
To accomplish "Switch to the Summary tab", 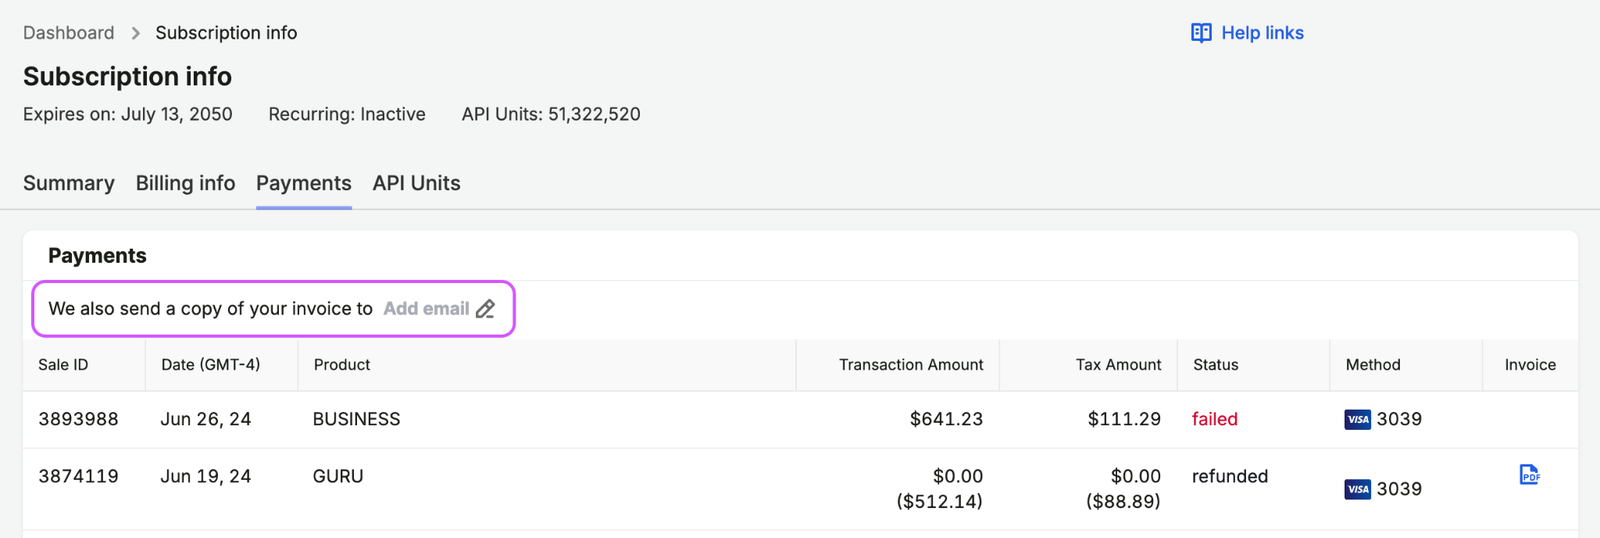I will [69, 183].
